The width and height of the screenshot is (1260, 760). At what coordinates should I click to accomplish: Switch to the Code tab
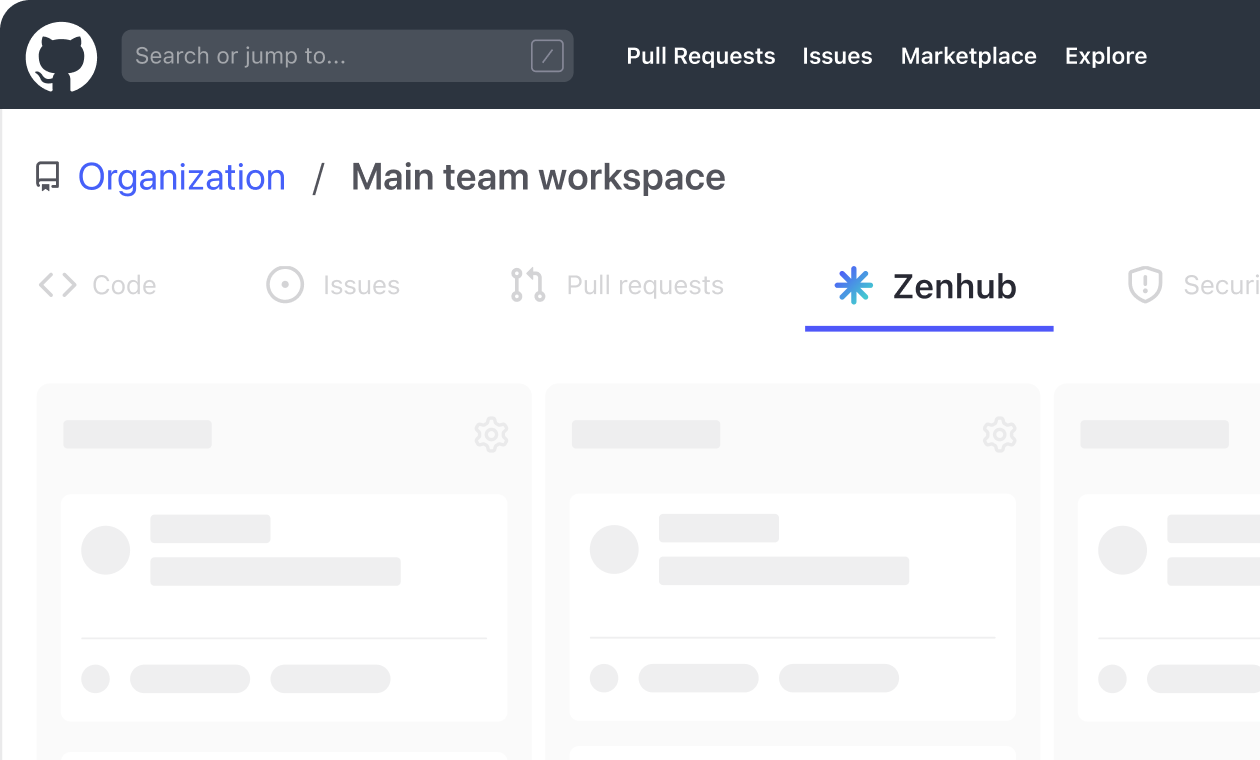coord(124,285)
